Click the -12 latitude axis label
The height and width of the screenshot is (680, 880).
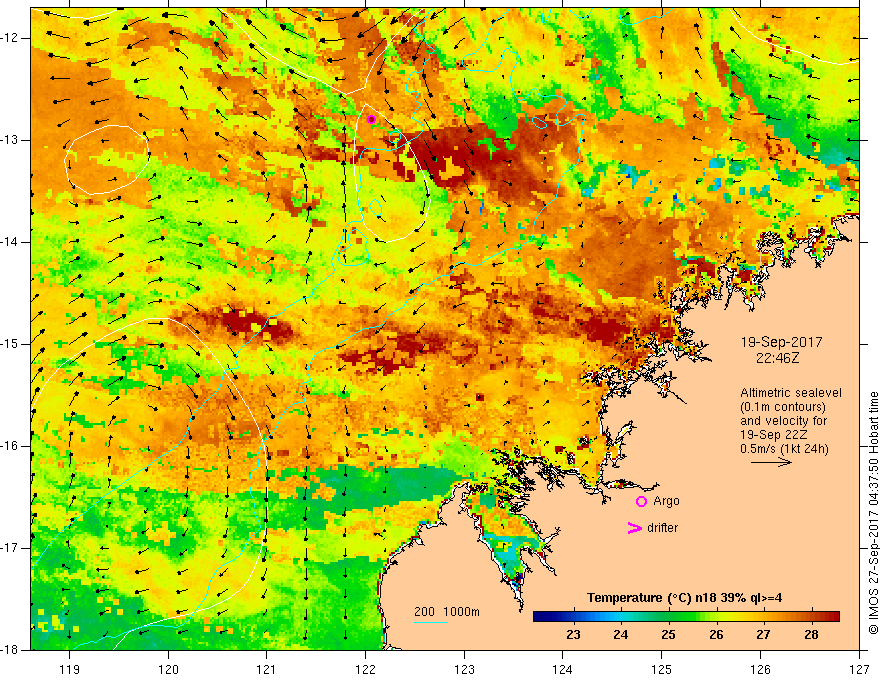click(x=10, y=38)
